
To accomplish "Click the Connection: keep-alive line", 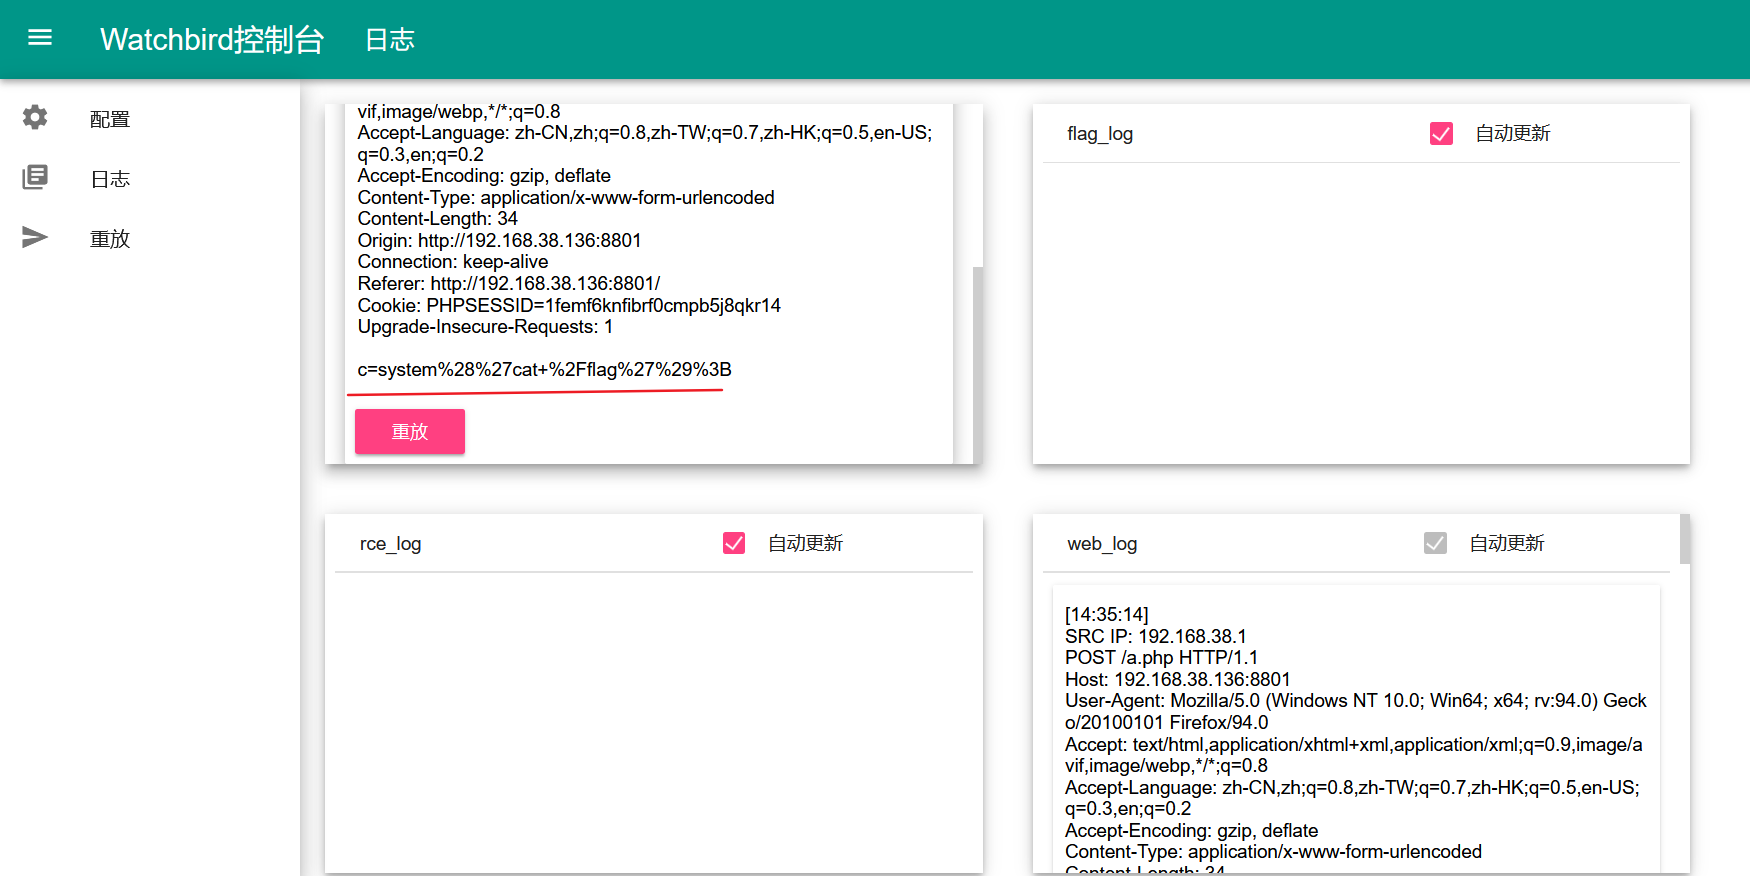I will (452, 262).
